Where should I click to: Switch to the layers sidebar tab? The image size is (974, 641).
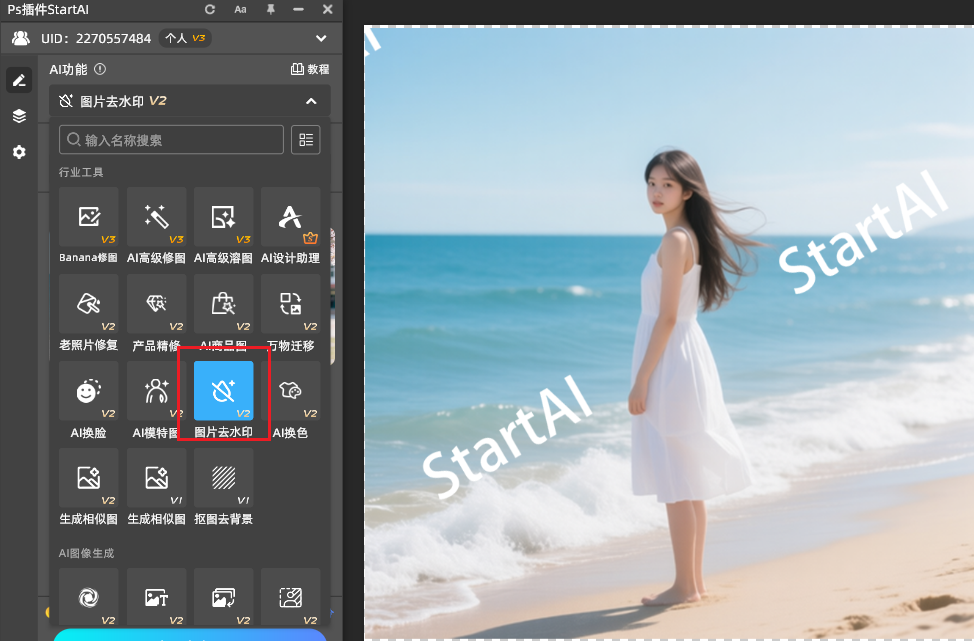pos(19,116)
